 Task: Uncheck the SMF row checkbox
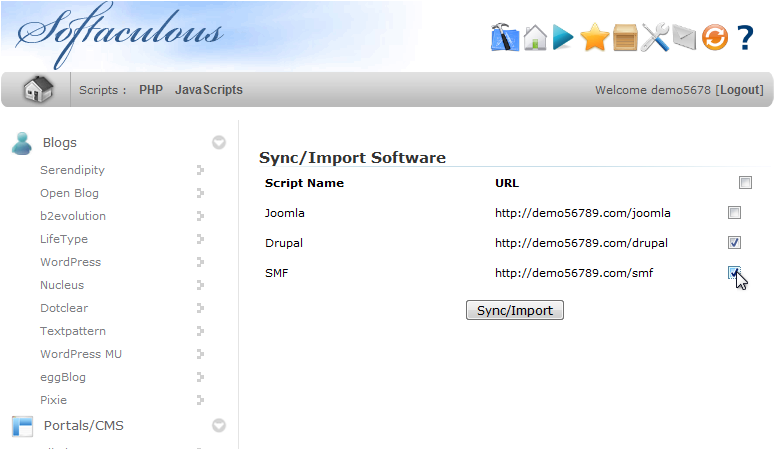click(734, 273)
